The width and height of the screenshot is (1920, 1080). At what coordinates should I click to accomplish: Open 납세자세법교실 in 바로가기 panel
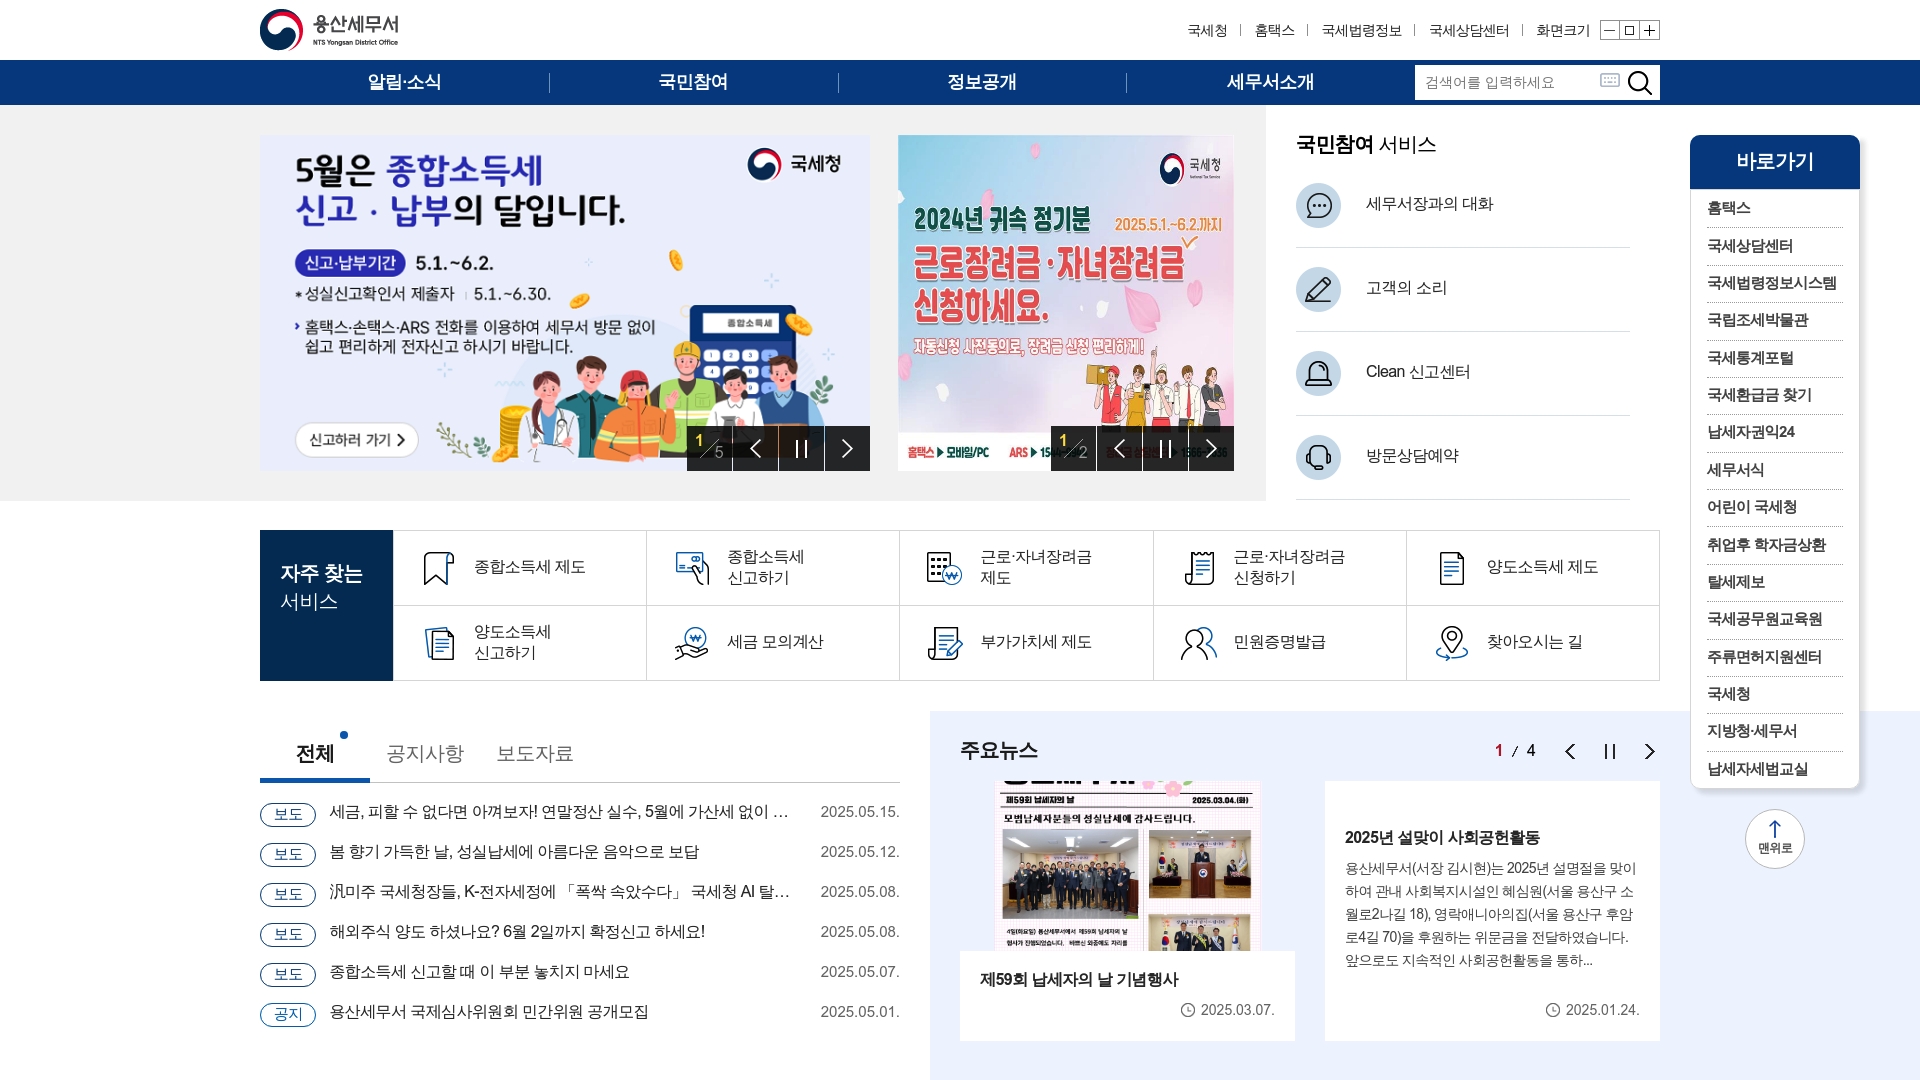[x=1757, y=770]
